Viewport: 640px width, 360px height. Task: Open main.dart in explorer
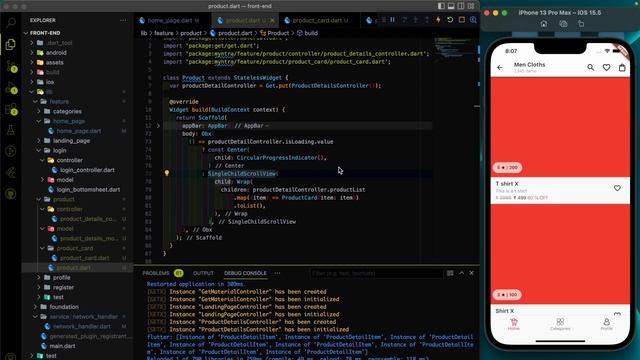point(62,346)
